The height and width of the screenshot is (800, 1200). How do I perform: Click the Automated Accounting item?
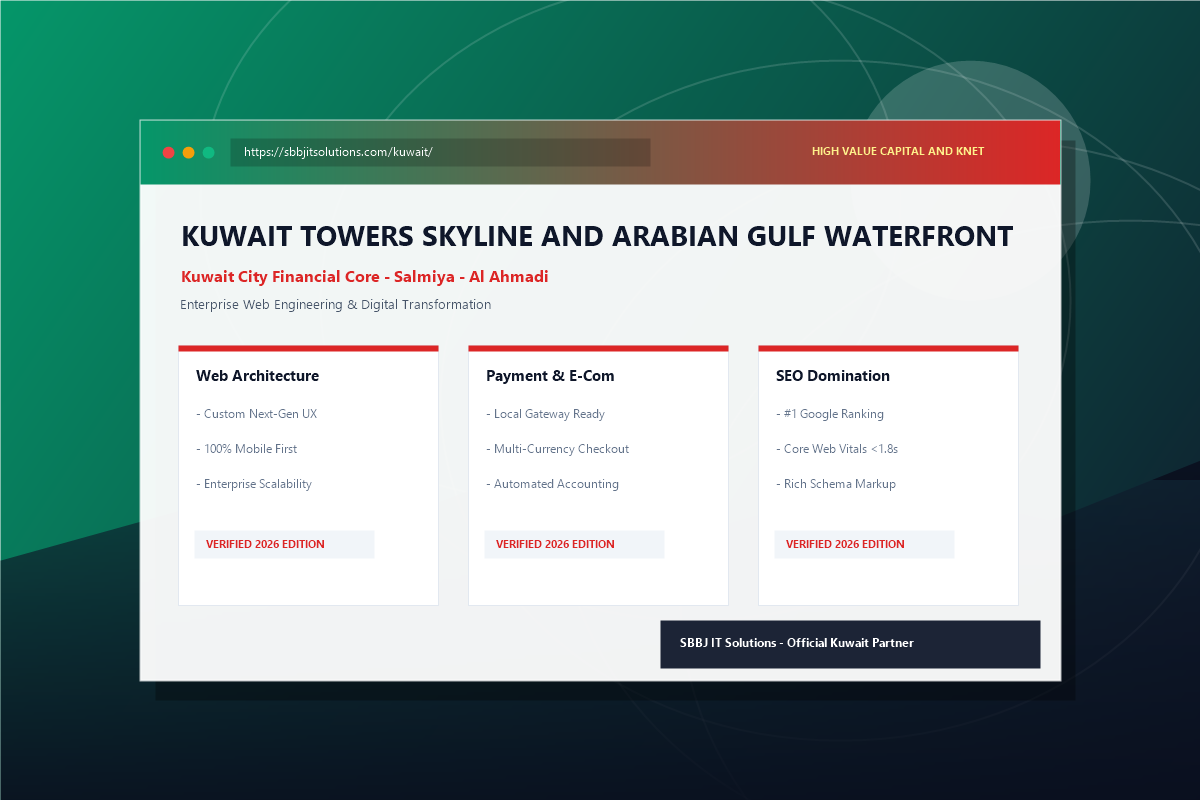click(x=552, y=484)
